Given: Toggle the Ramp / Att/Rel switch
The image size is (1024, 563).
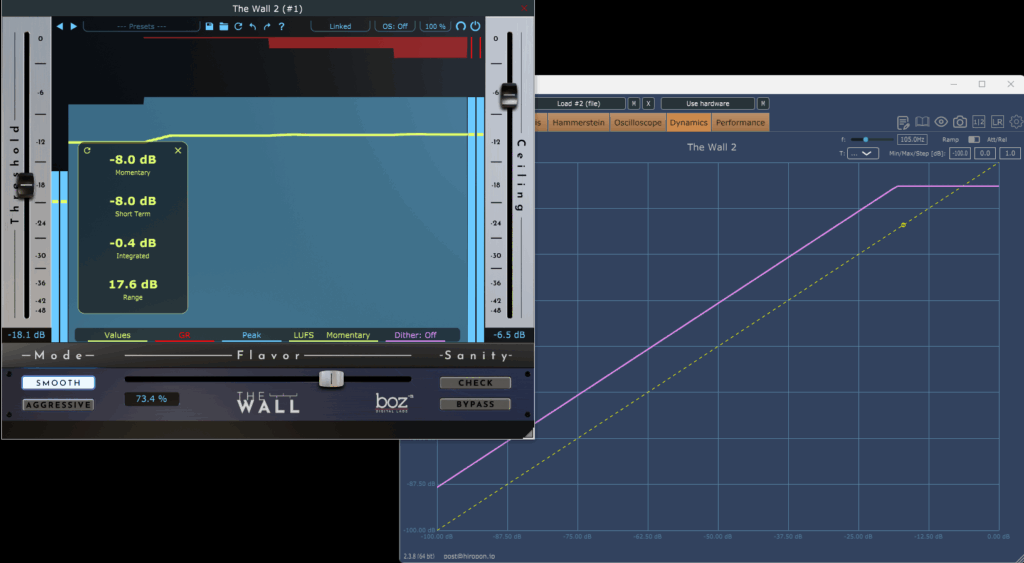Looking at the screenshot, I should [x=974, y=140].
